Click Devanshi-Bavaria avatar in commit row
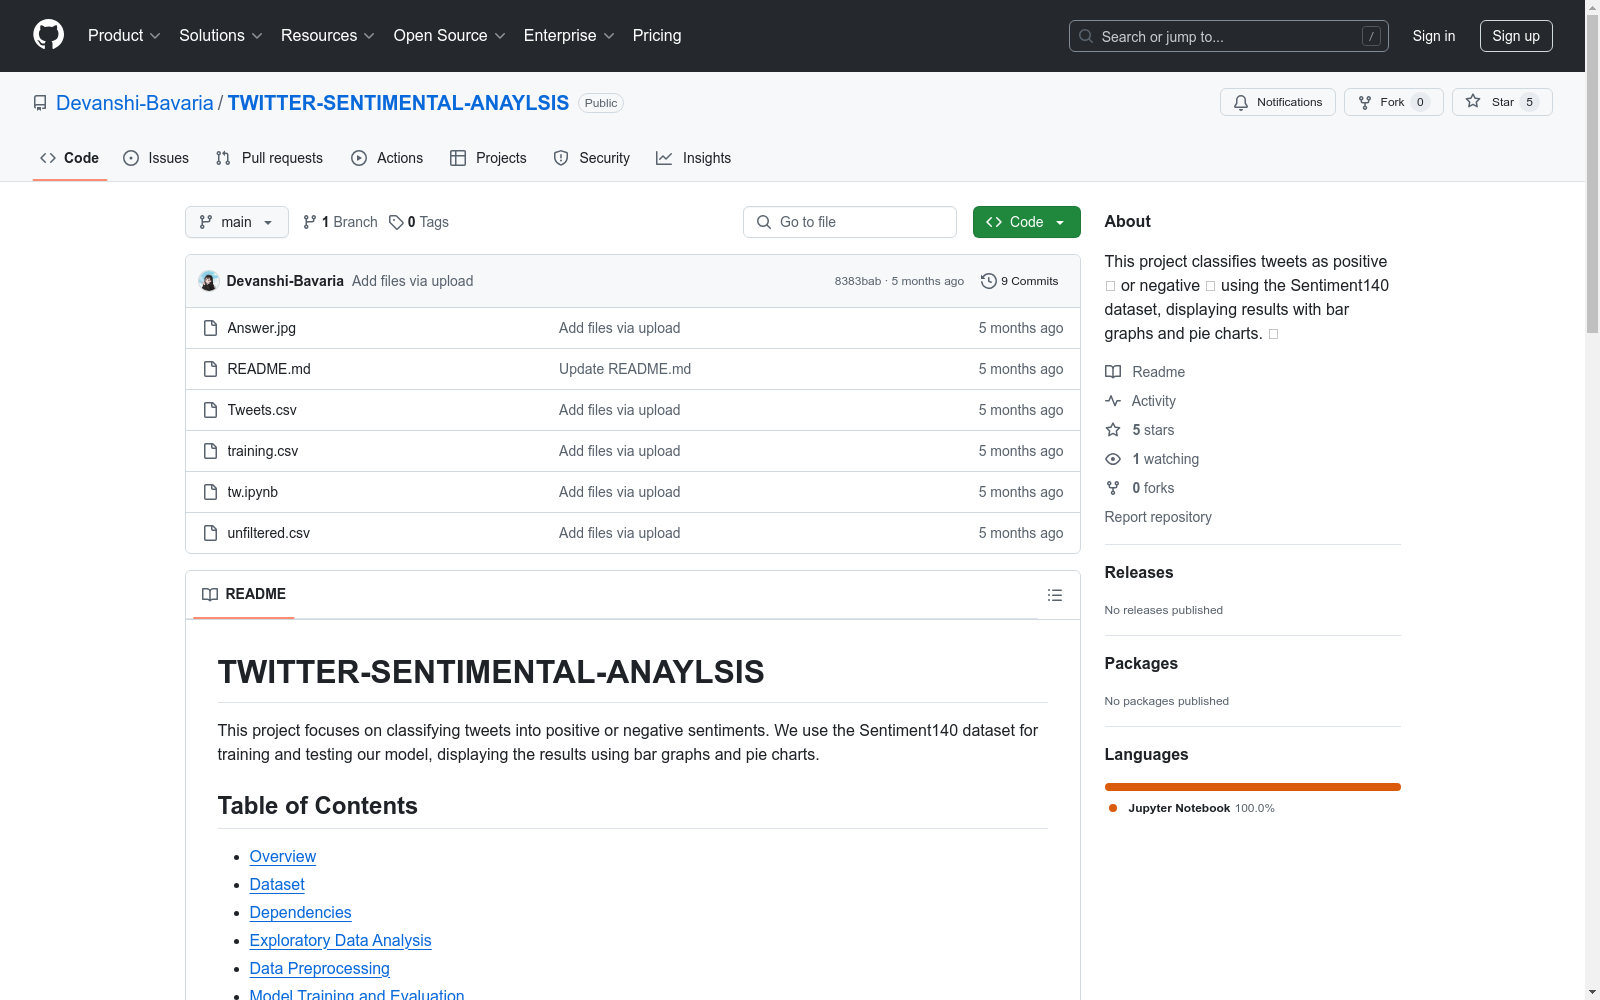The image size is (1600, 1000). 209,281
